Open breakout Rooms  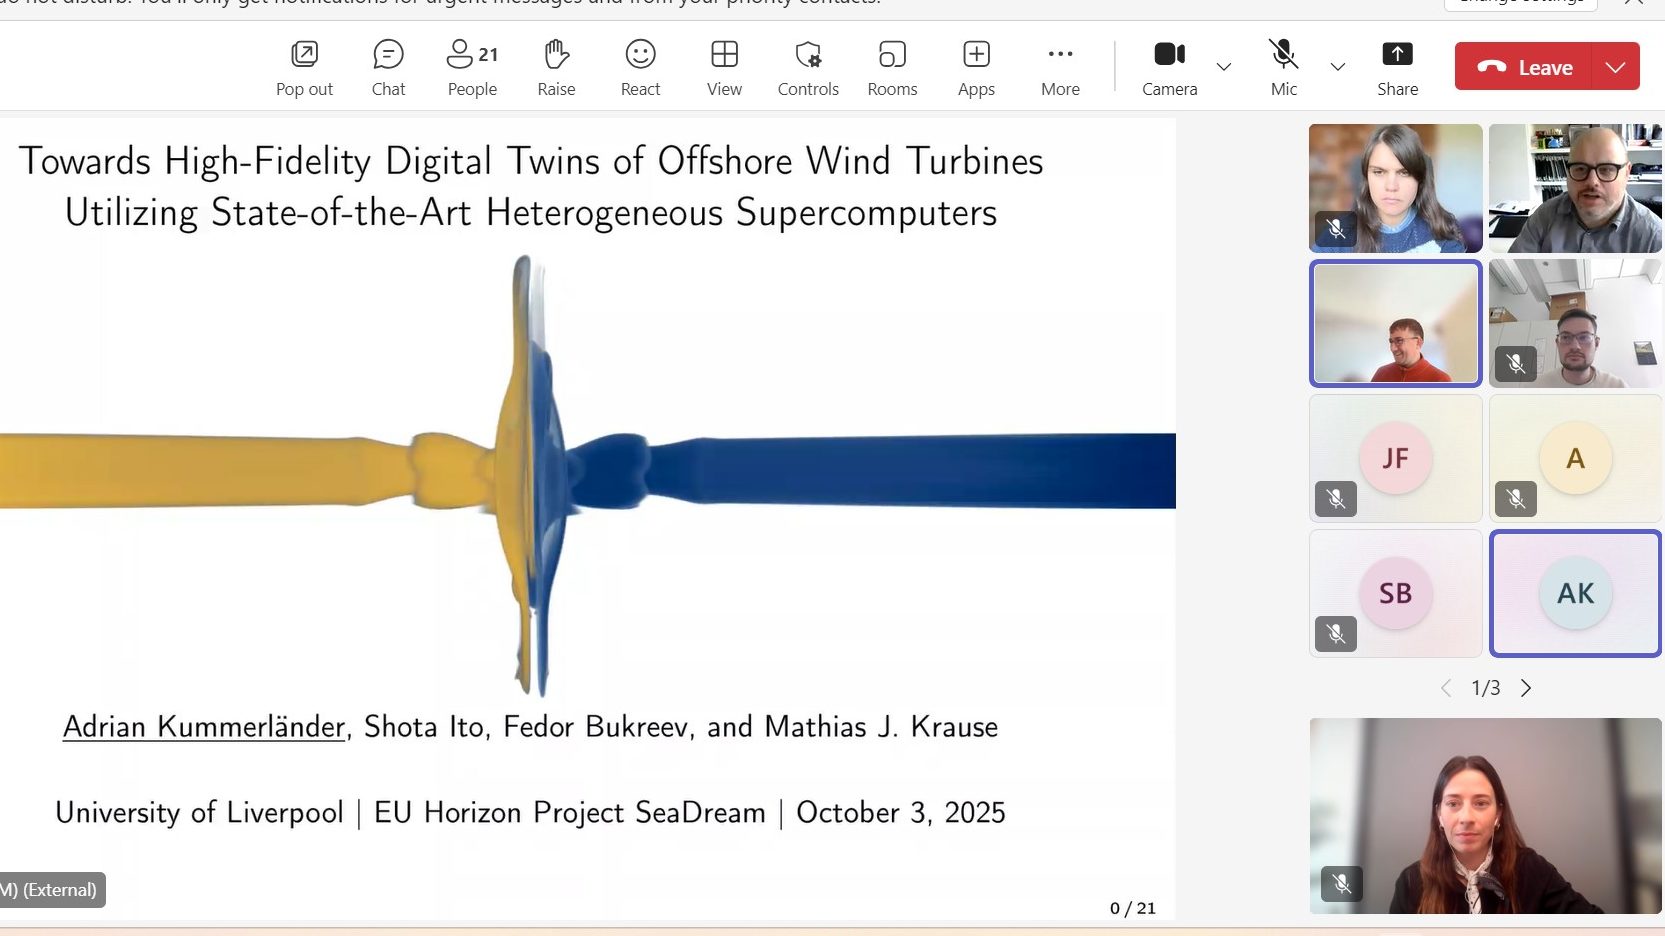pyautogui.click(x=892, y=67)
